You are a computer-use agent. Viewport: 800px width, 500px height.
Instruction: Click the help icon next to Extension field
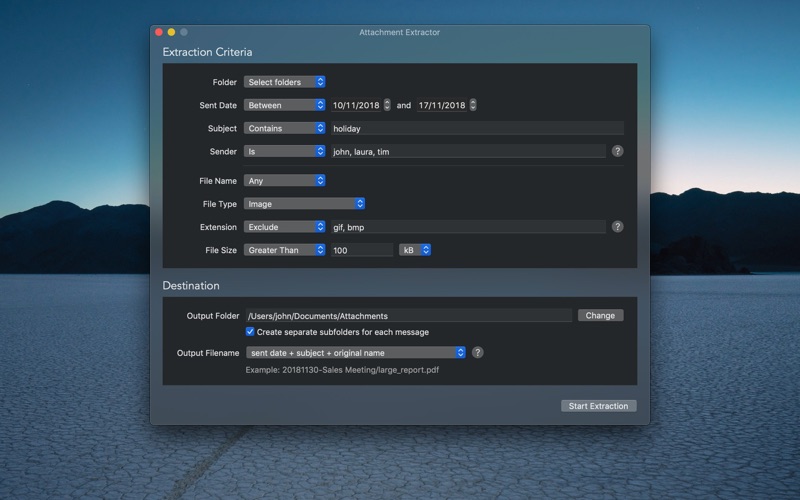pos(617,227)
